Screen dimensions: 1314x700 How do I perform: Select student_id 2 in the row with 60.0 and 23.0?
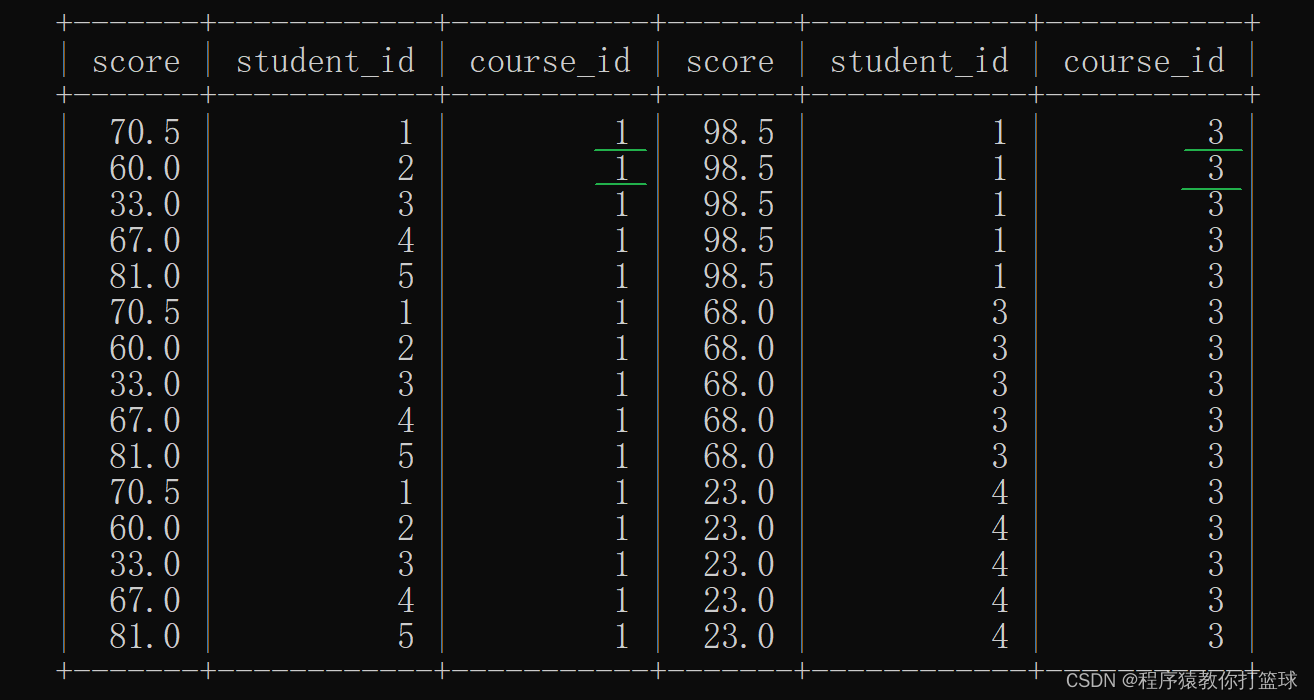(x=405, y=529)
